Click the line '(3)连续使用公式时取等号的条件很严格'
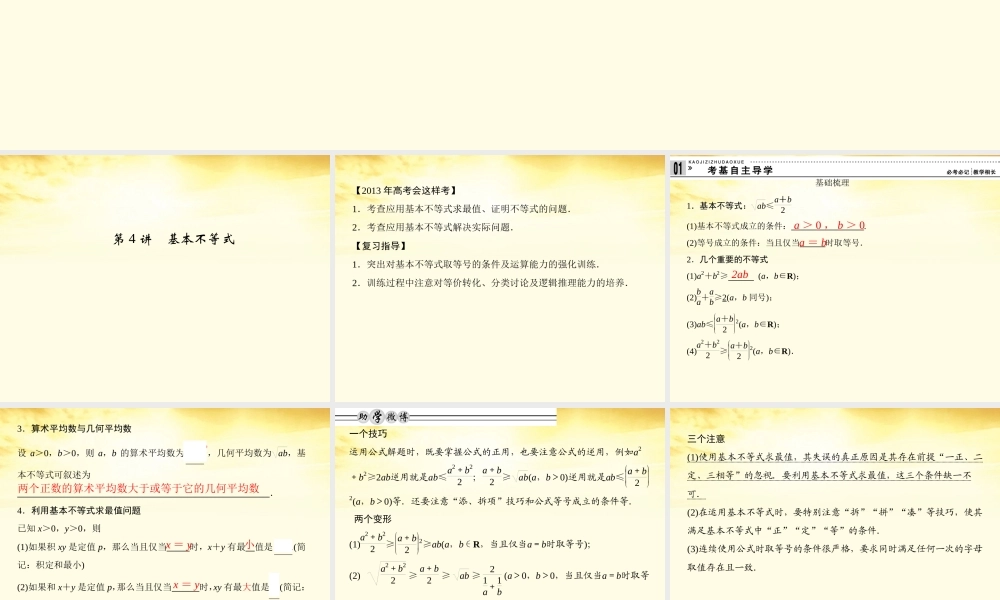The width and height of the screenshot is (1000, 600). click(x=834, y=548)
